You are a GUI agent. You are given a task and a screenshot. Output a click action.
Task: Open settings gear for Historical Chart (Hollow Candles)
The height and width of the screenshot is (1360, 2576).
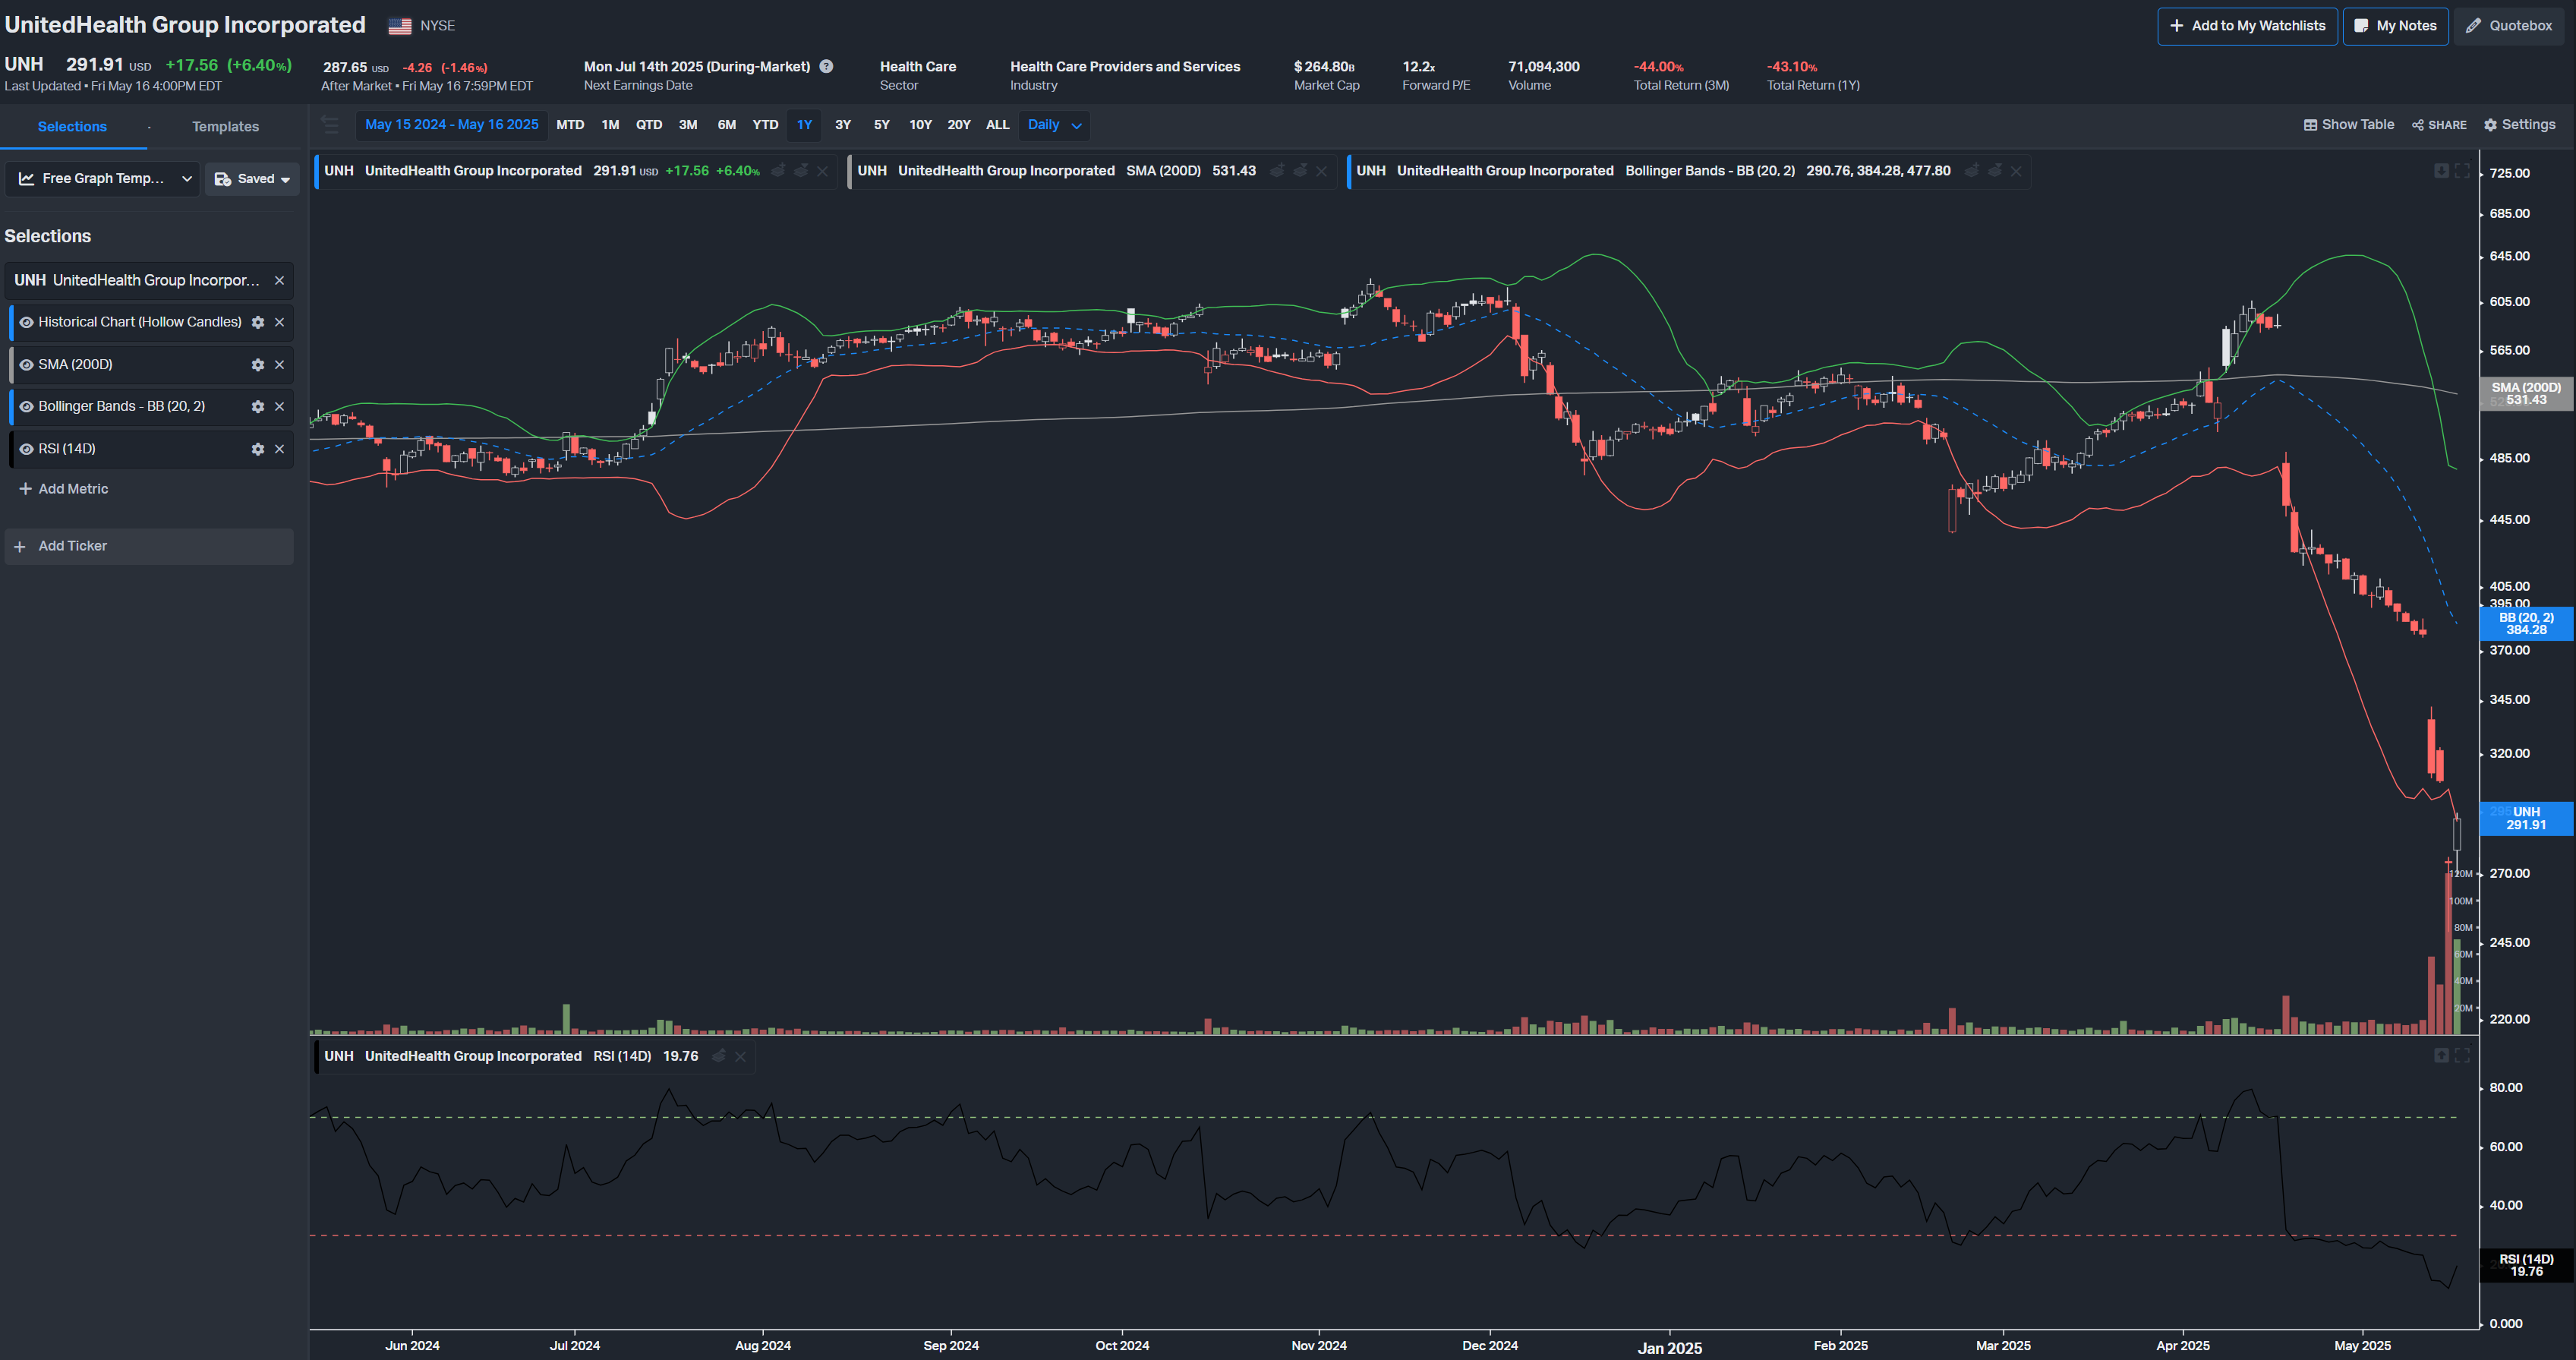(x=258, y=322)
